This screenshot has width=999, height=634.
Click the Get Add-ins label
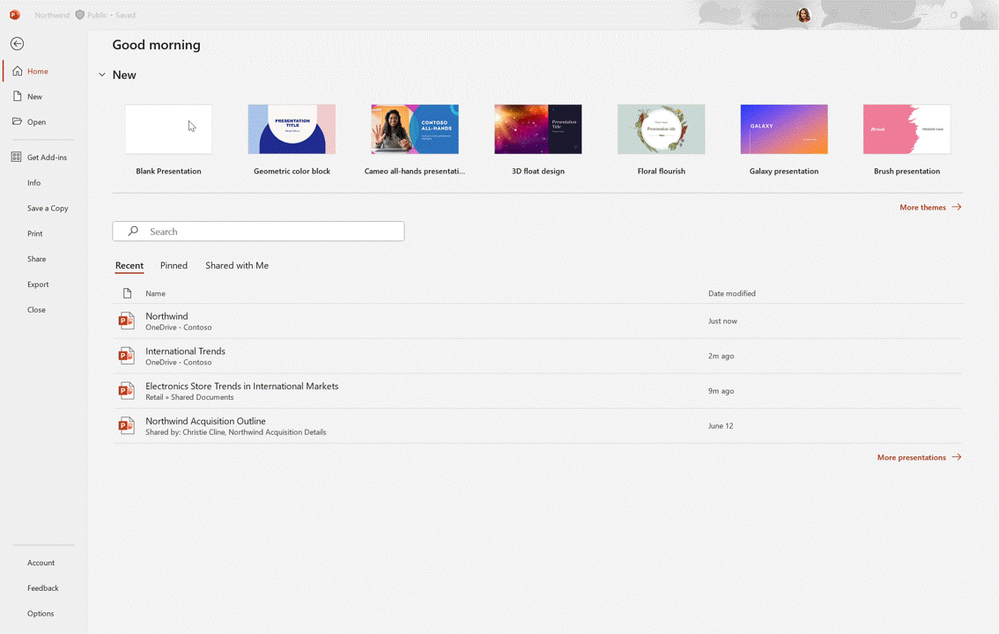point(47,157)
